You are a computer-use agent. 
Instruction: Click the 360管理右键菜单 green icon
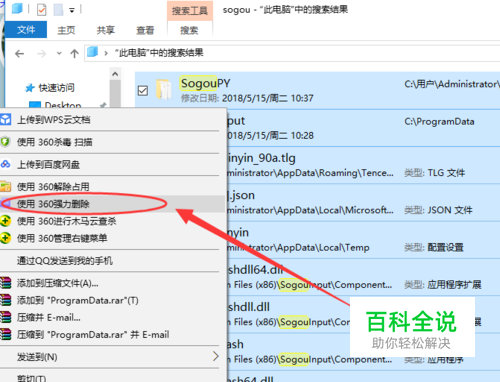coord(5,238)
